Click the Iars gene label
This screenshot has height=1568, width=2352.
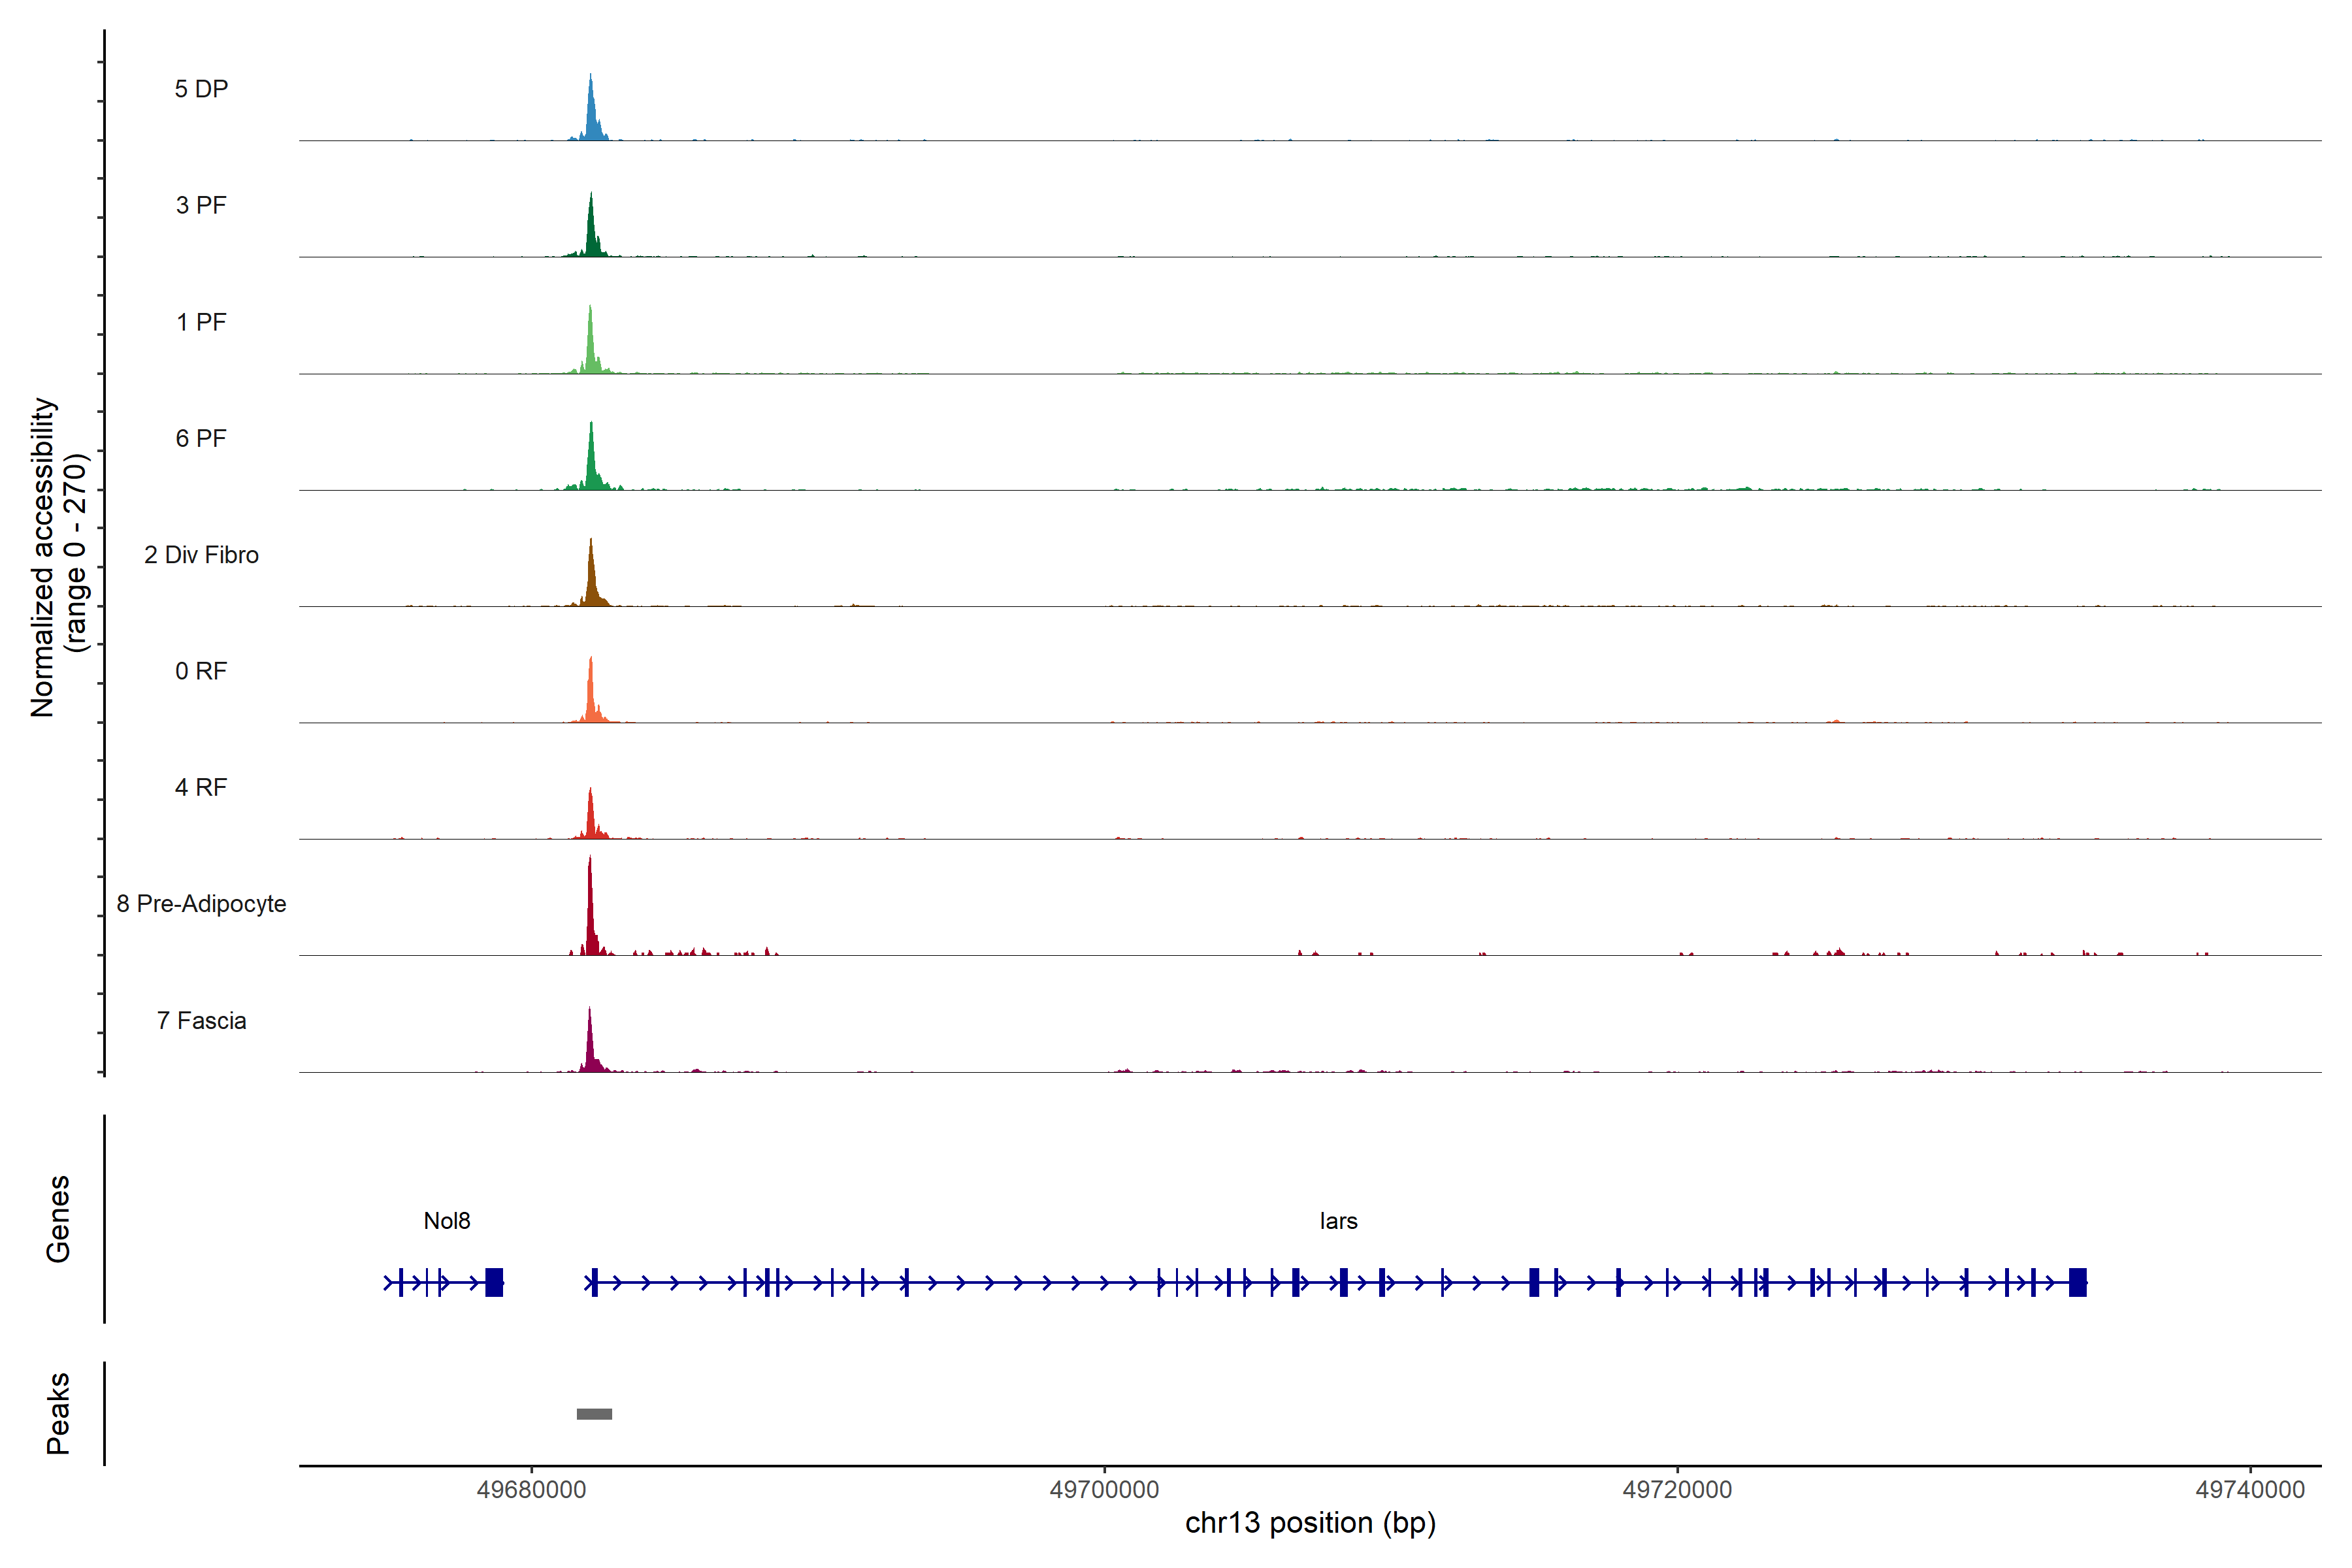[1338, 1221]
